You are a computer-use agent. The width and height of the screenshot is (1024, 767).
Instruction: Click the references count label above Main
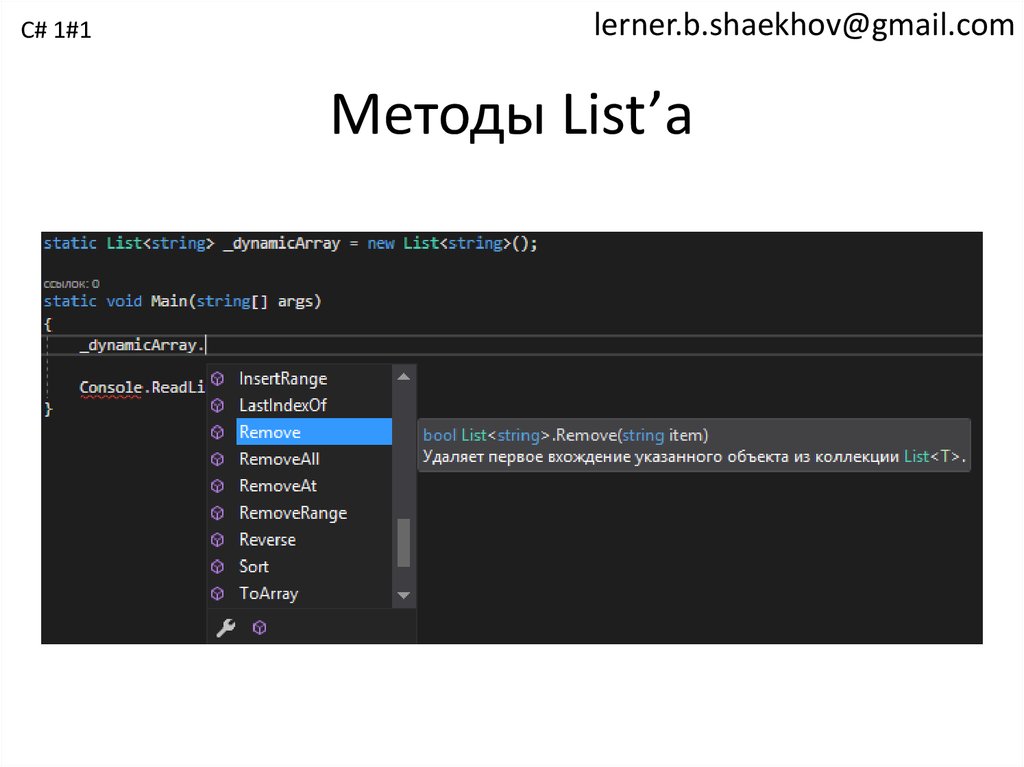71,284
